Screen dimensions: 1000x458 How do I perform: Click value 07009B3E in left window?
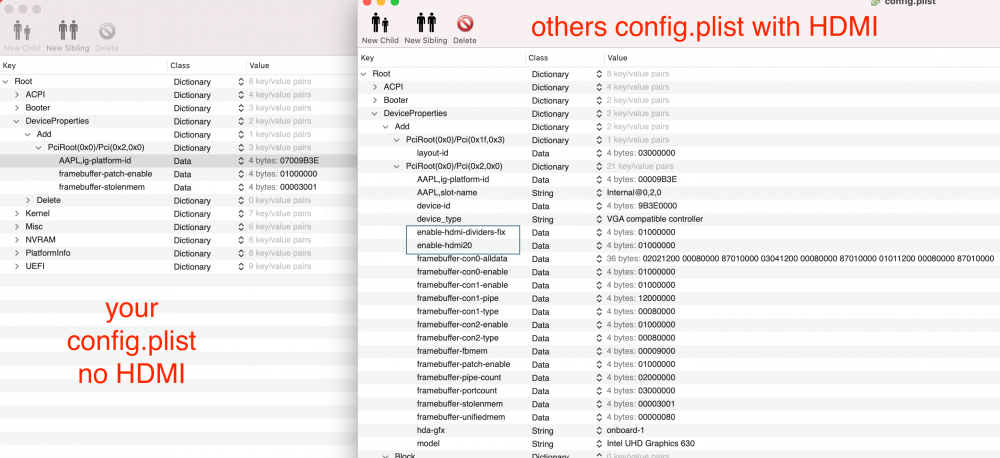click(299, 161)
